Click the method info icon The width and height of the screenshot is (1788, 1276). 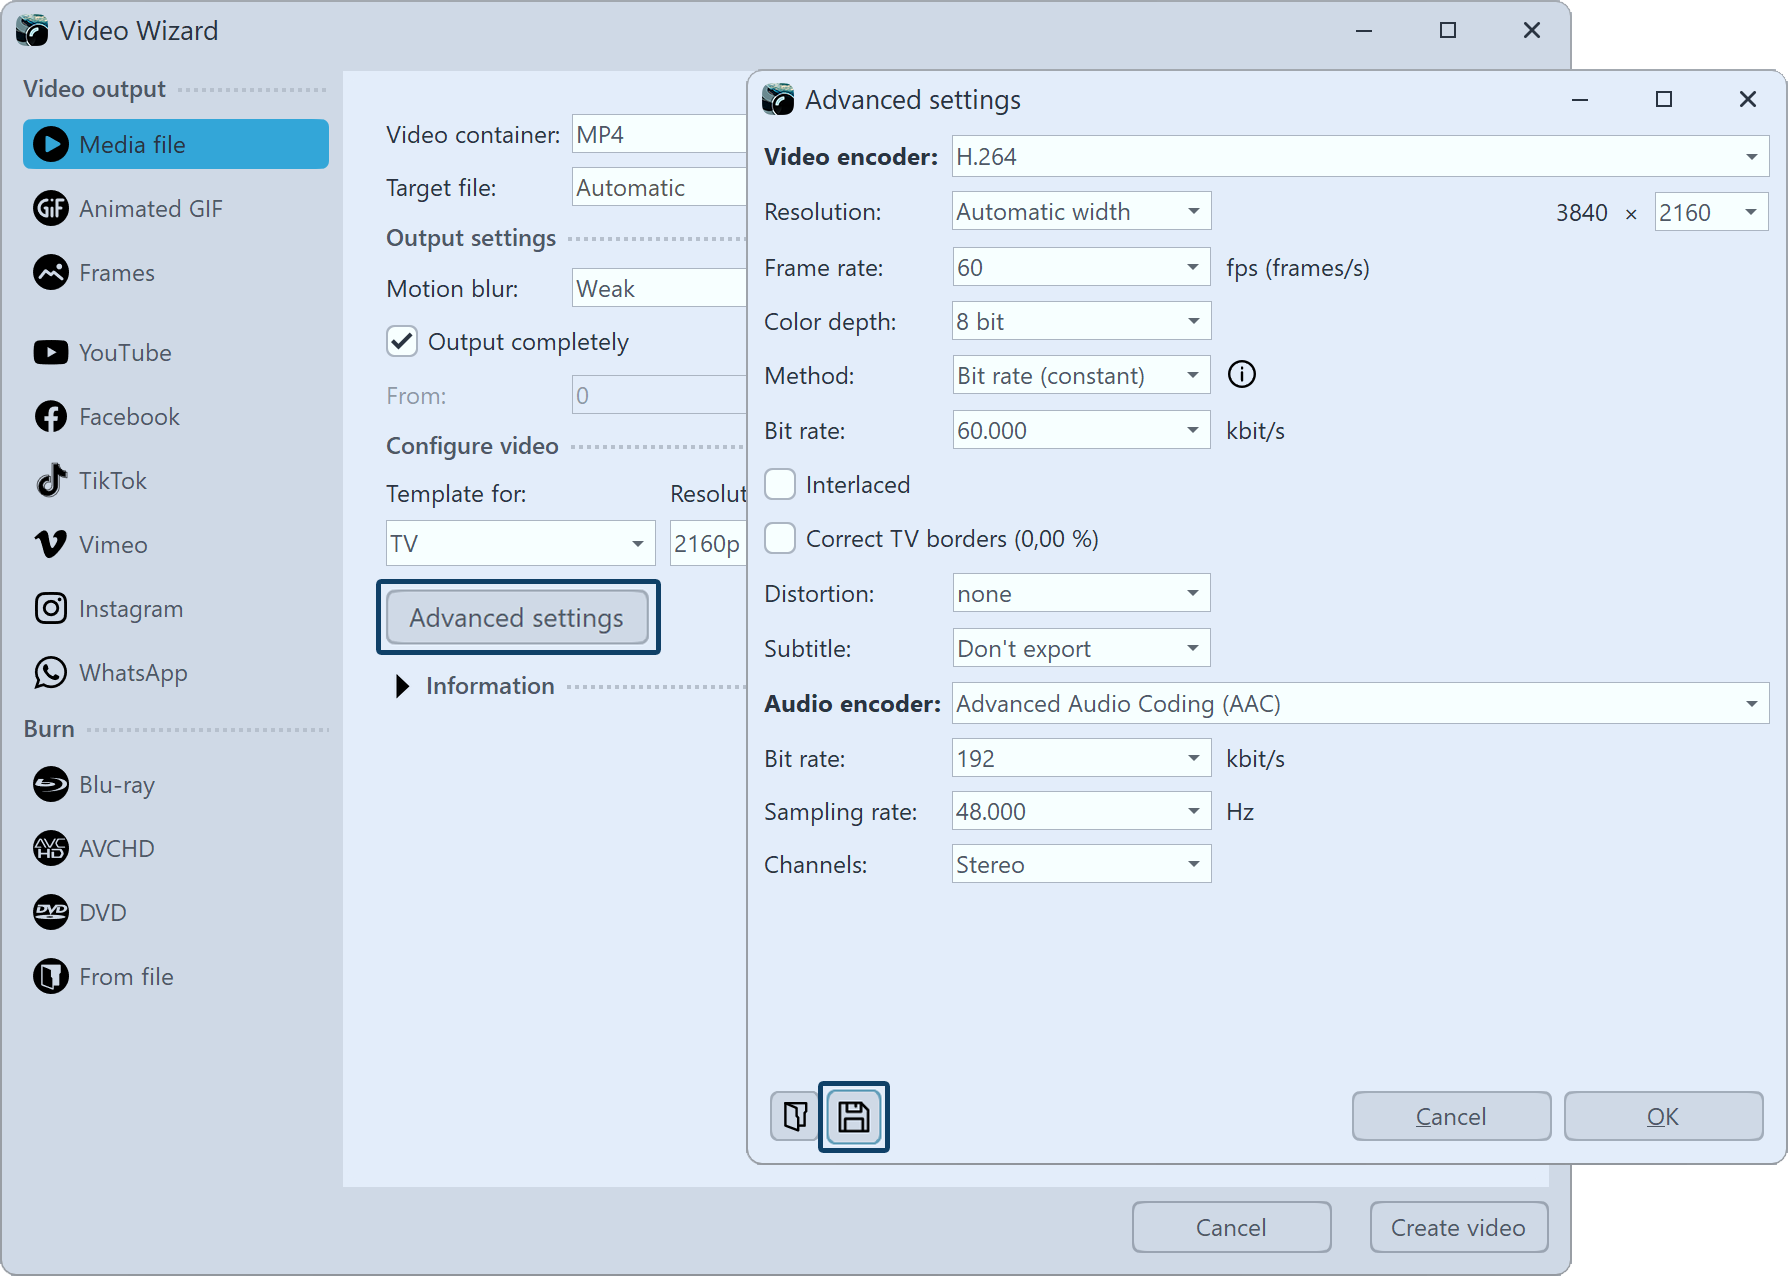[1241, 375]
